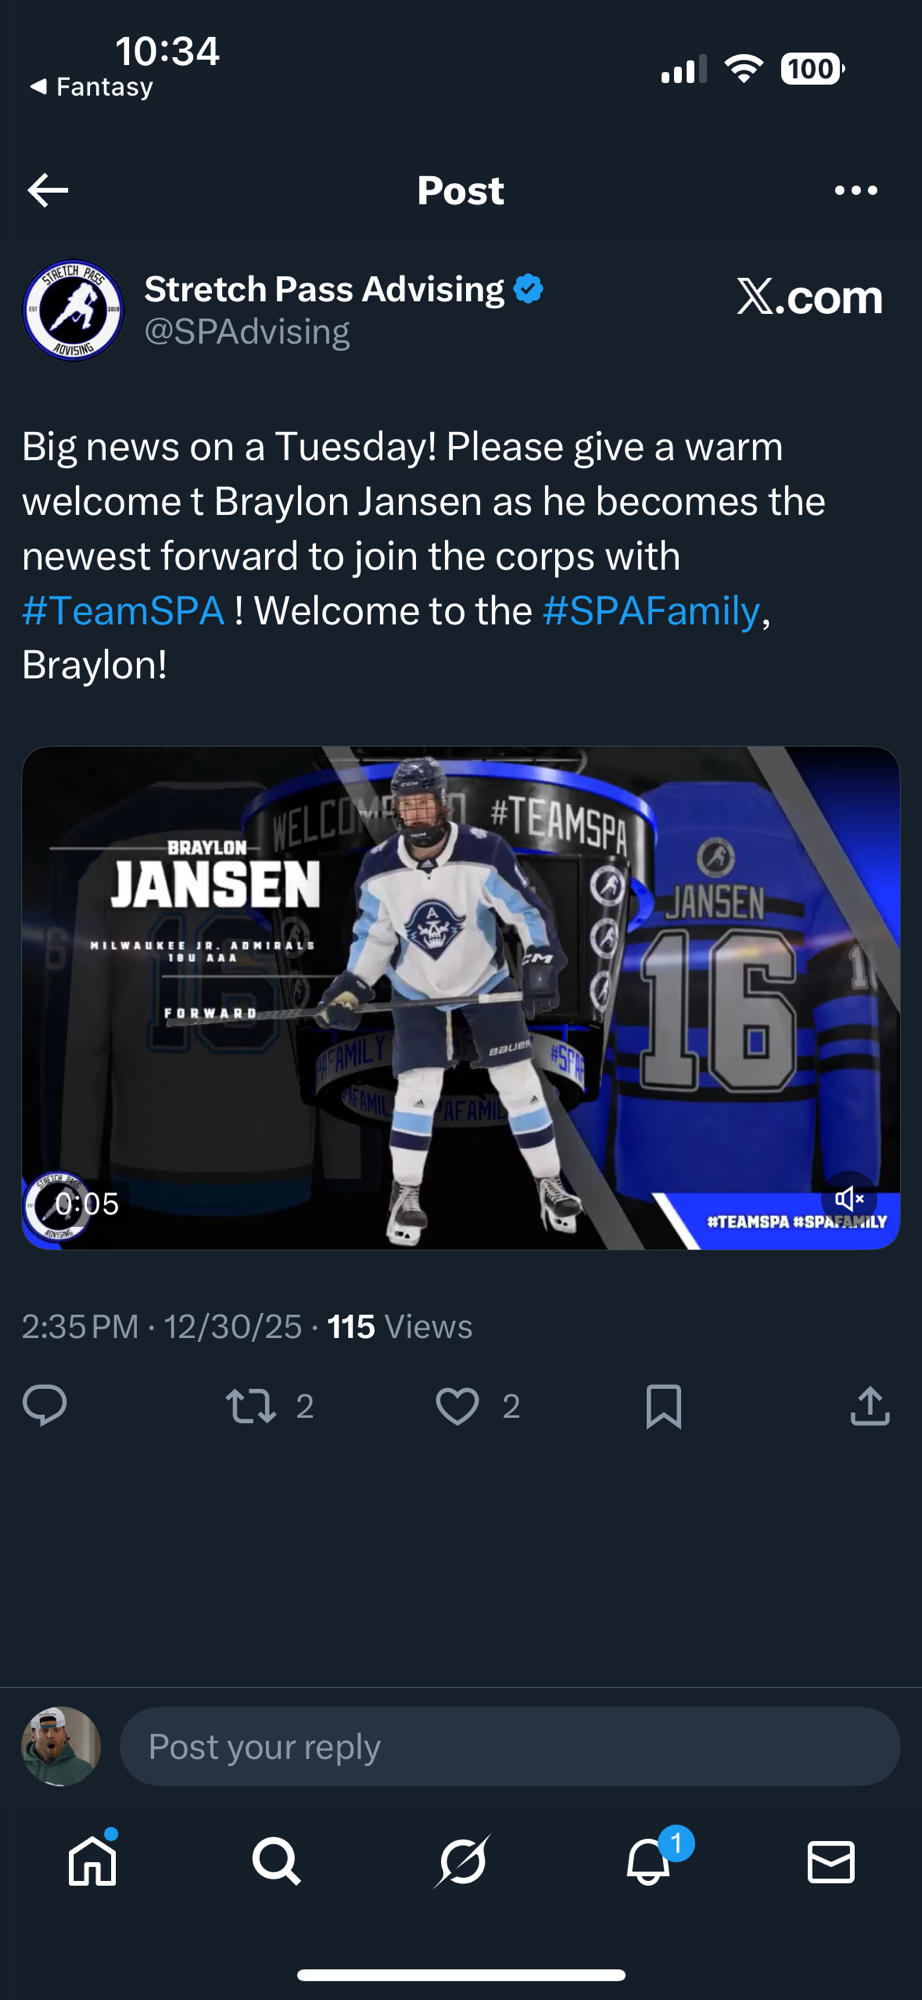Open the Search tab
The height and width of the screenshot is (2000, 922).
276,1862
